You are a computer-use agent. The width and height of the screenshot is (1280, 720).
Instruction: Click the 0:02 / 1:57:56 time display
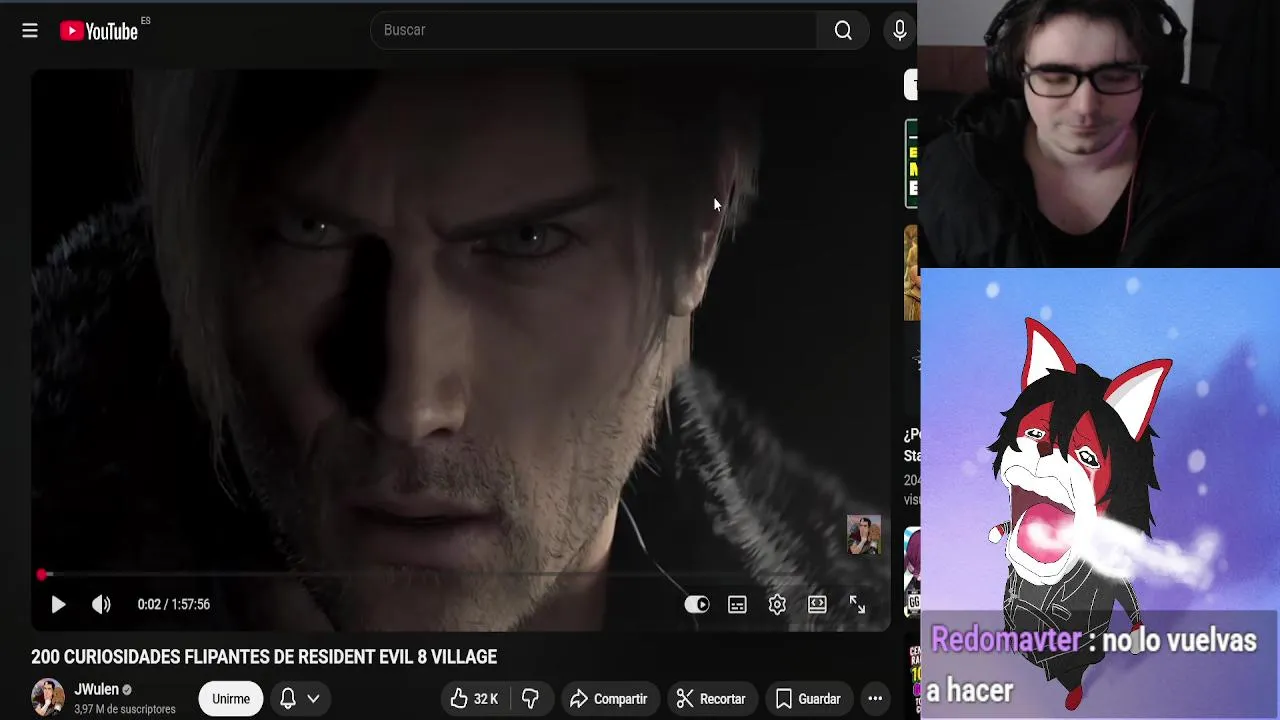(174, 604)
